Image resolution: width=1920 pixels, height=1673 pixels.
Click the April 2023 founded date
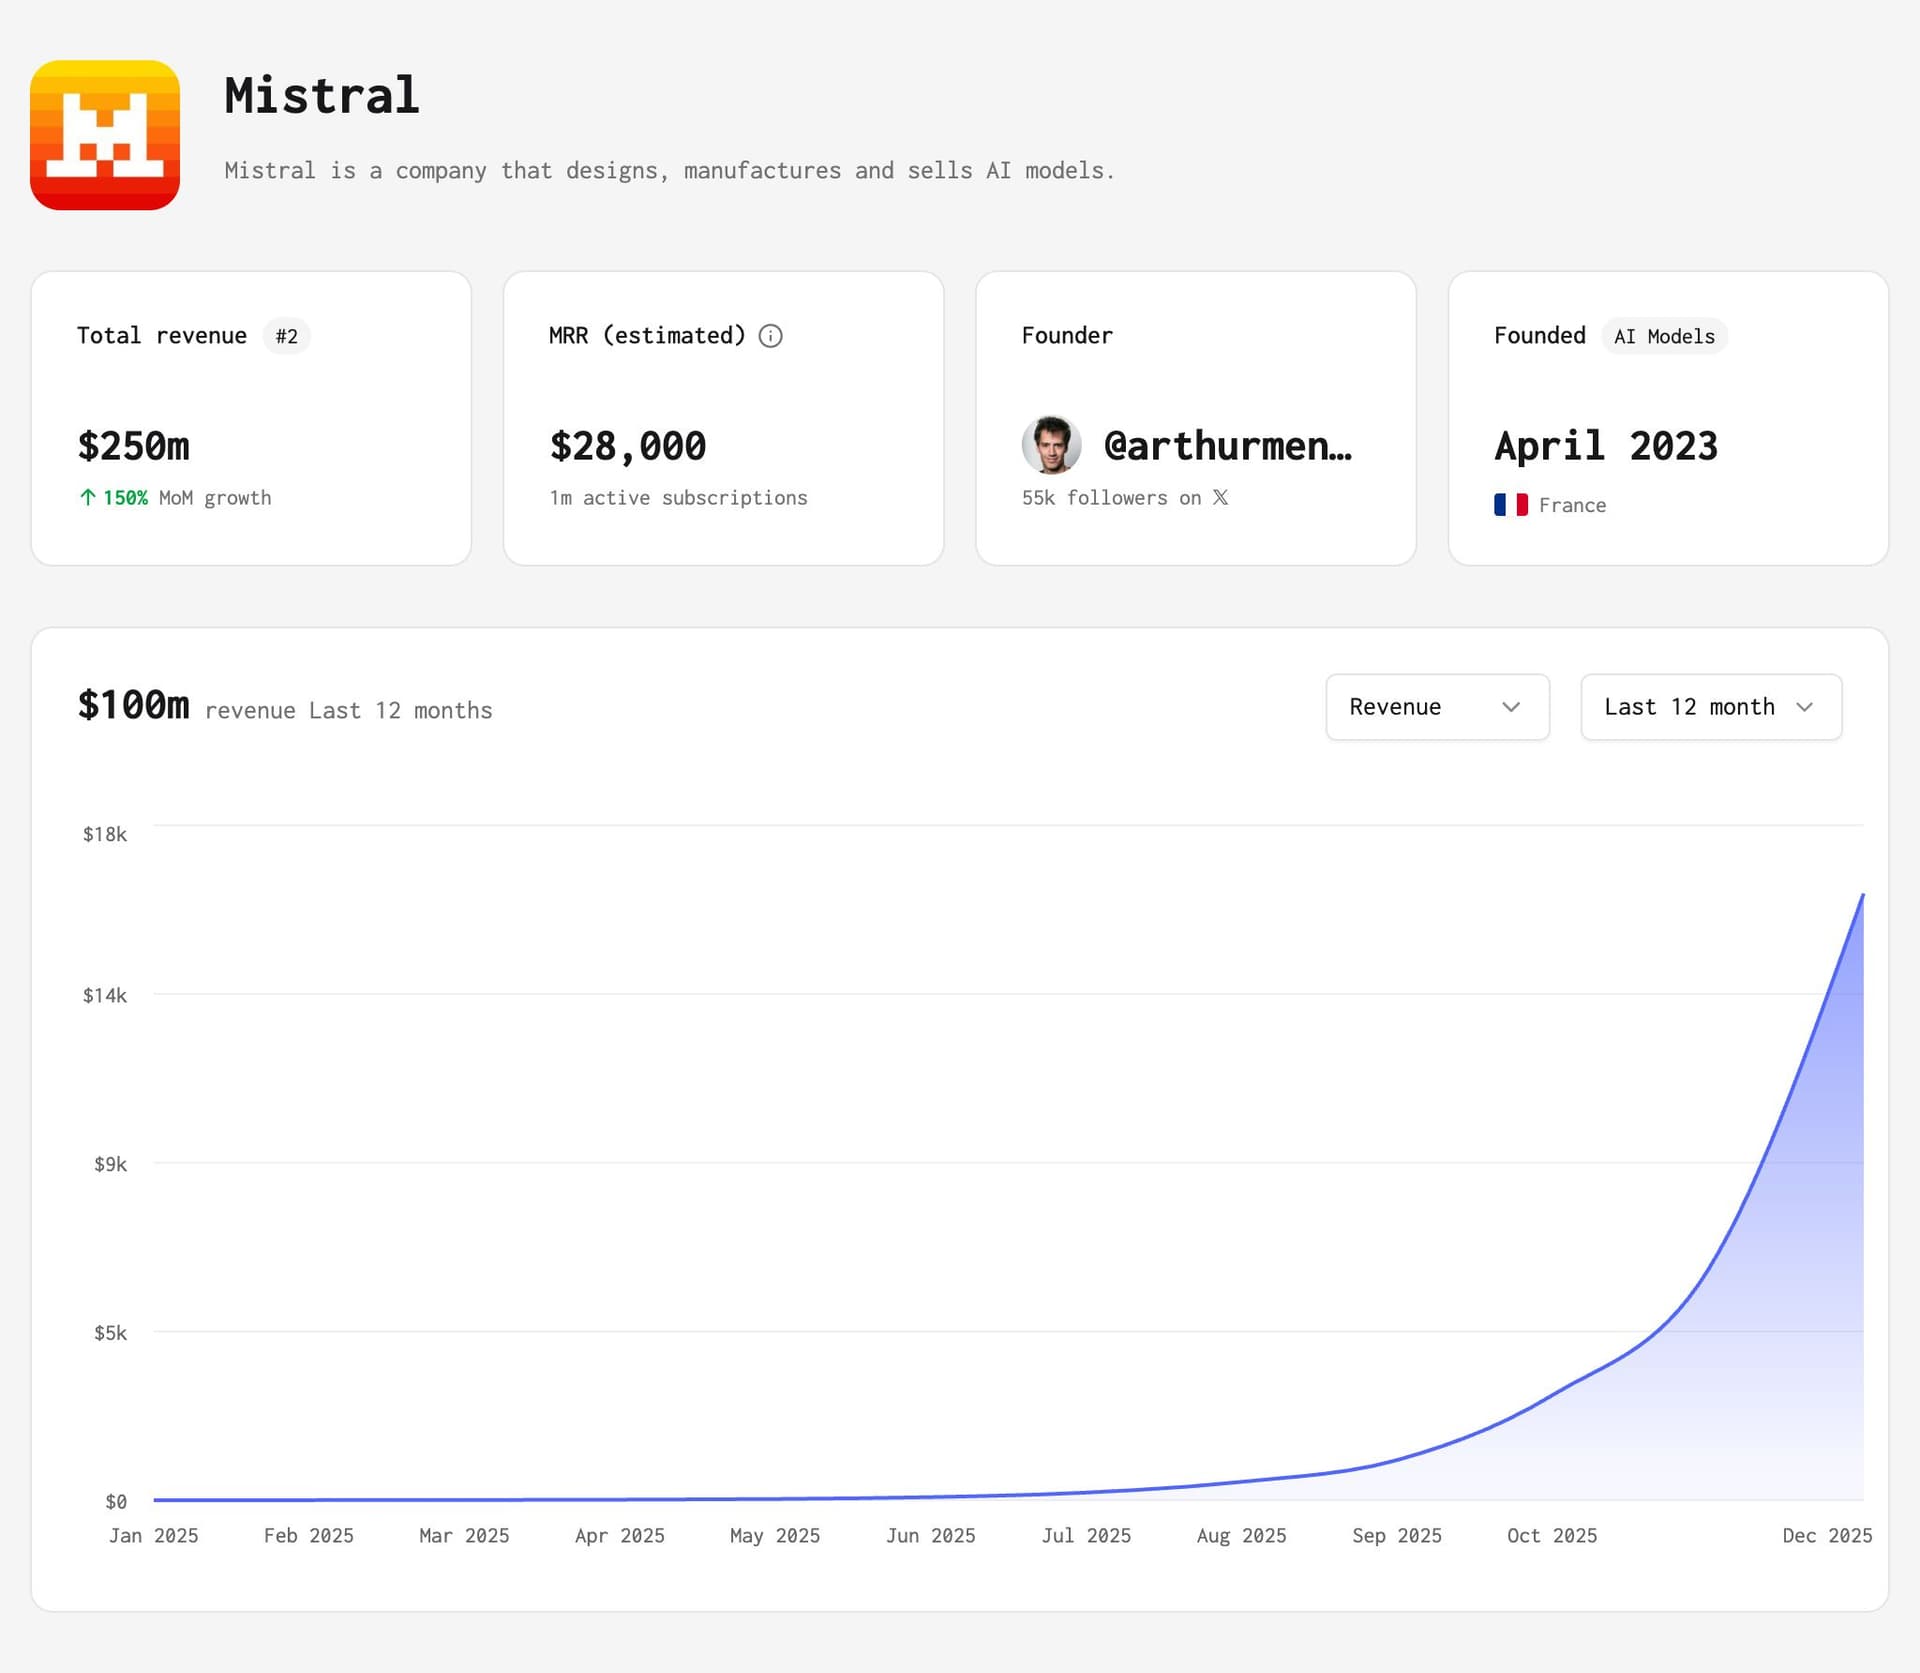tap(1605, 446)
